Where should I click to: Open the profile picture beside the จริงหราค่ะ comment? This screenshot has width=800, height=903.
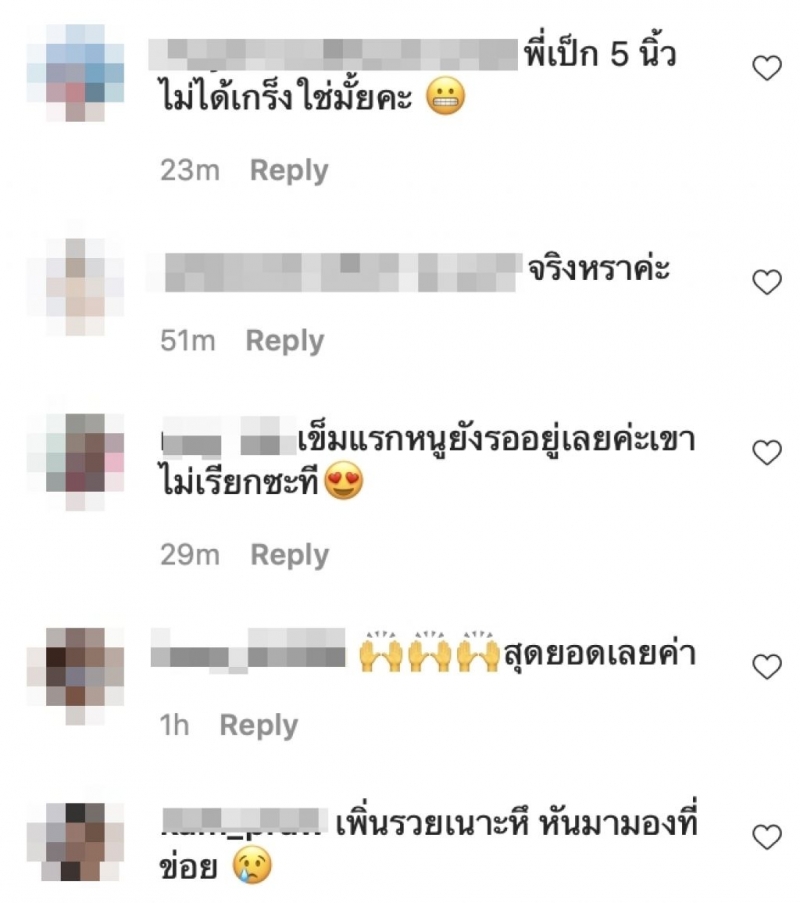coord(75,287)
